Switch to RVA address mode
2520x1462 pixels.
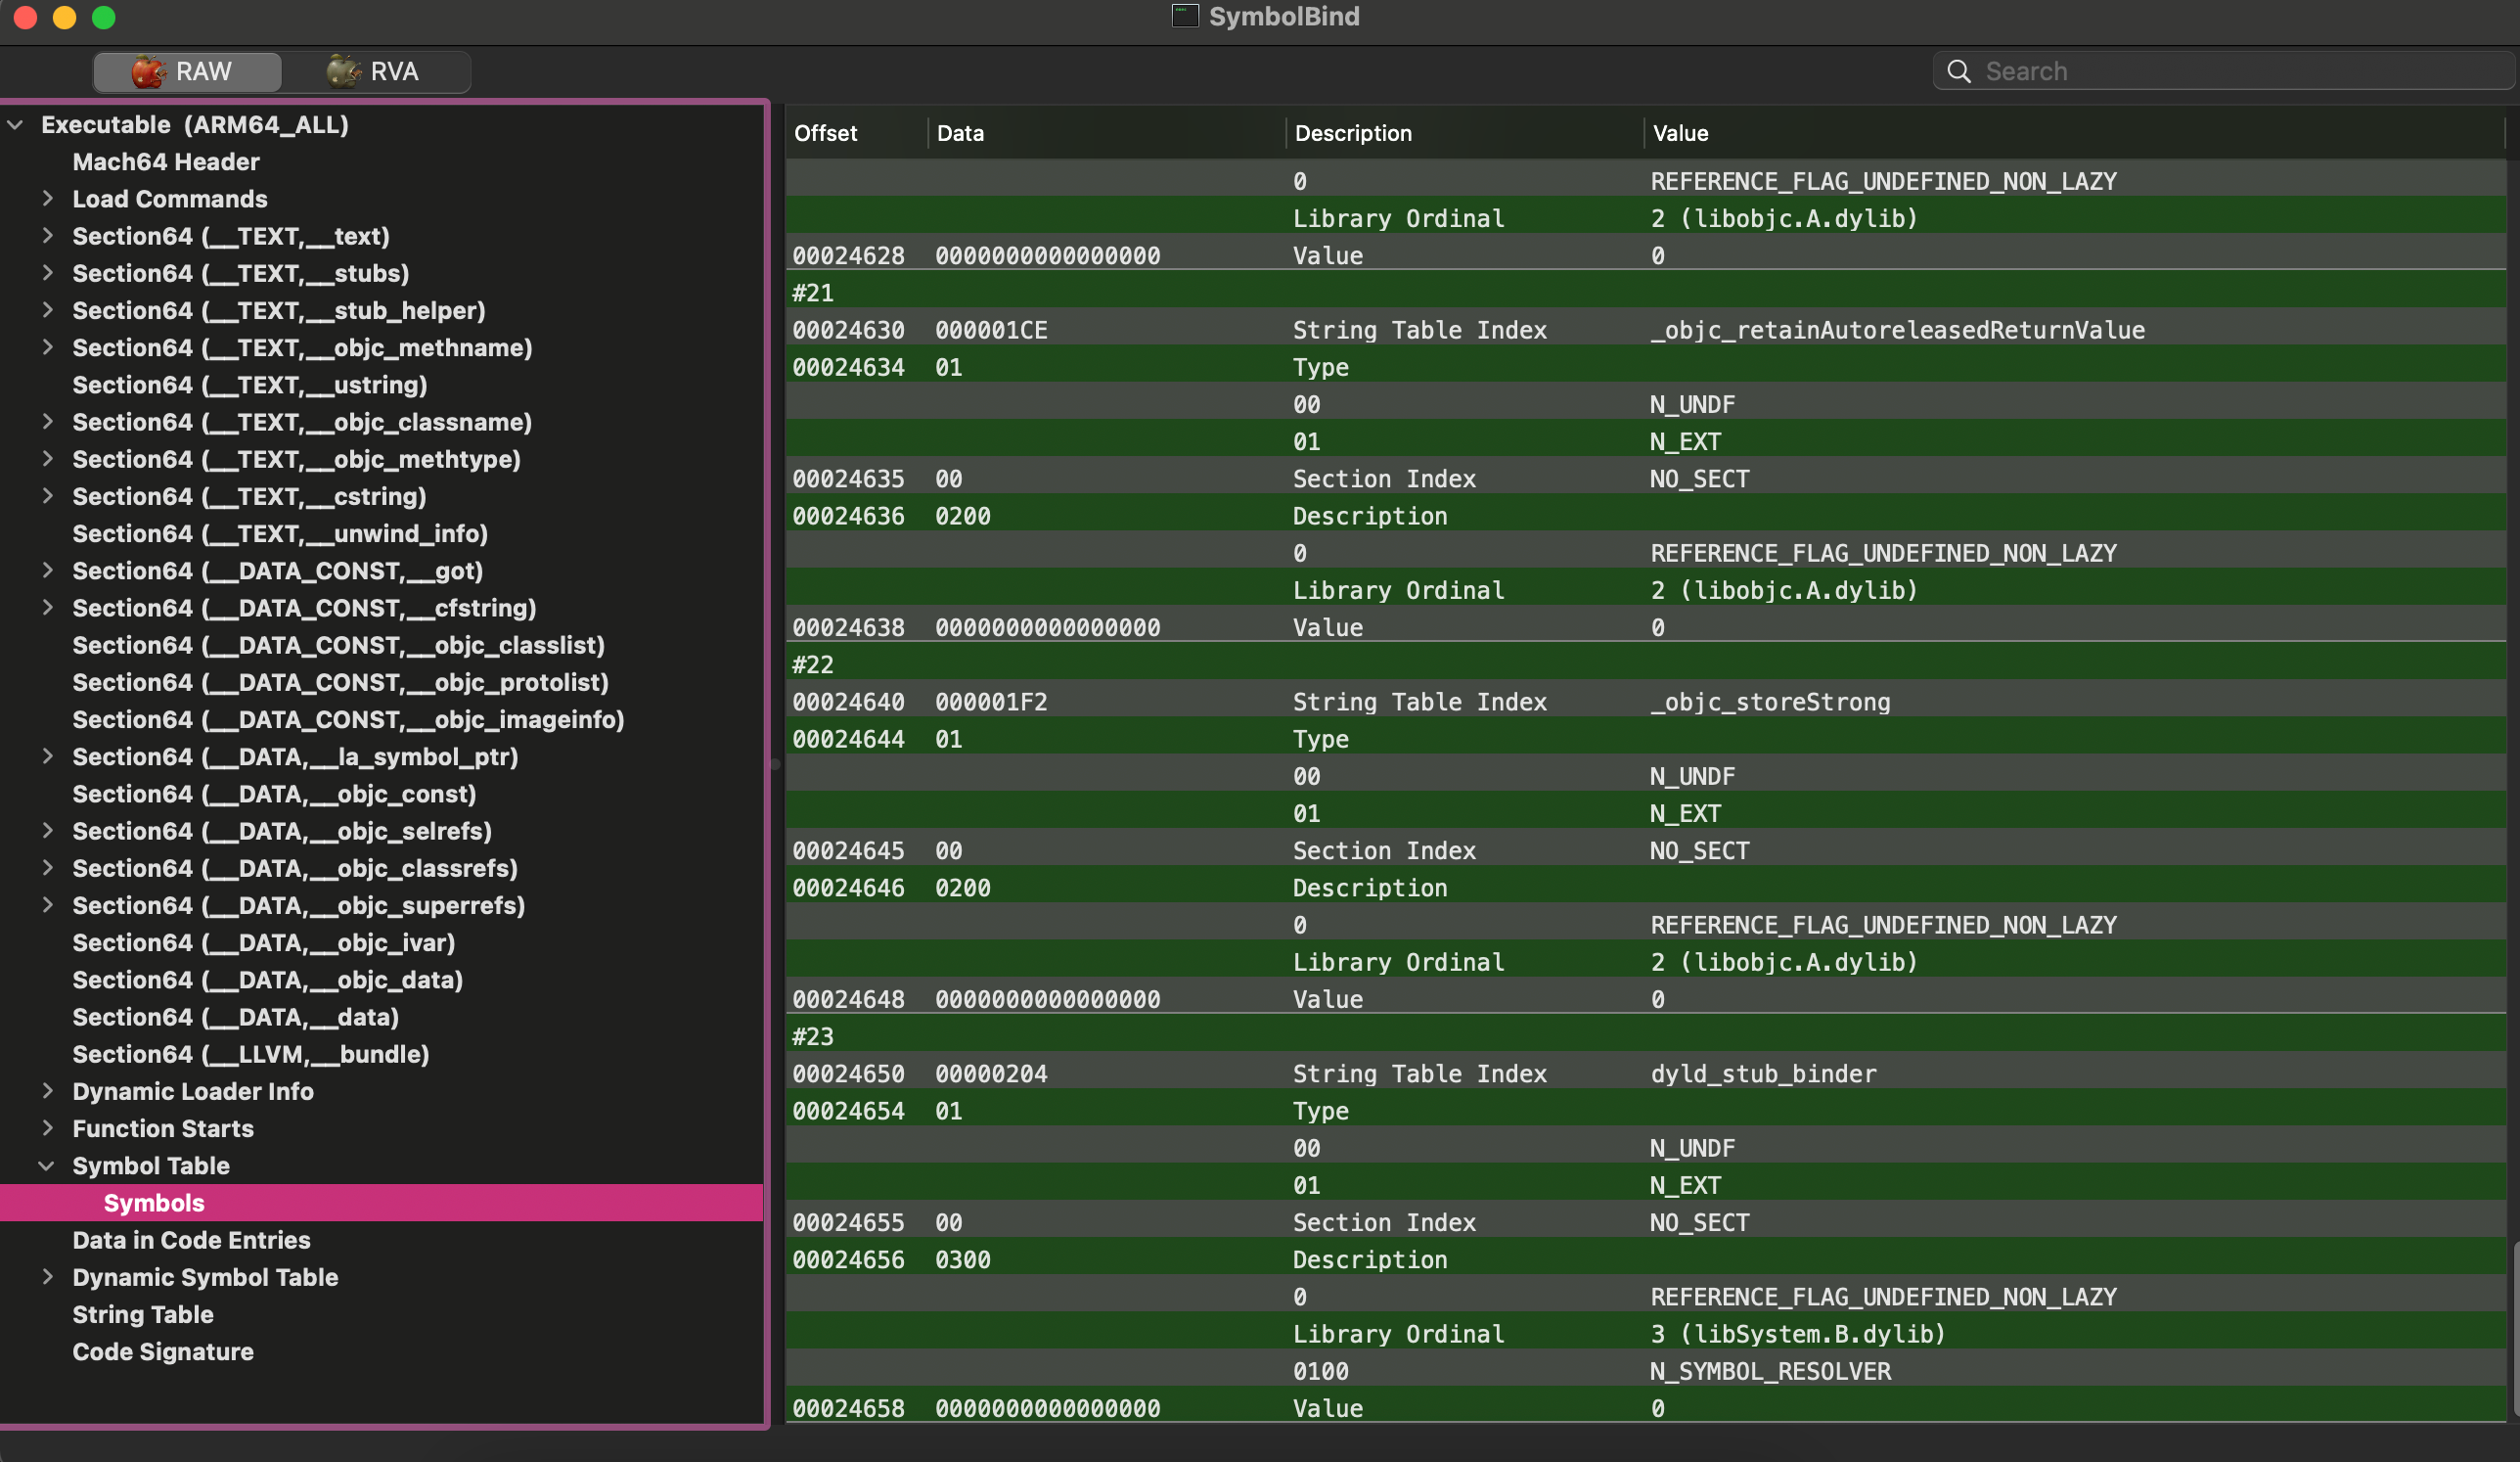tap(375, 71)
